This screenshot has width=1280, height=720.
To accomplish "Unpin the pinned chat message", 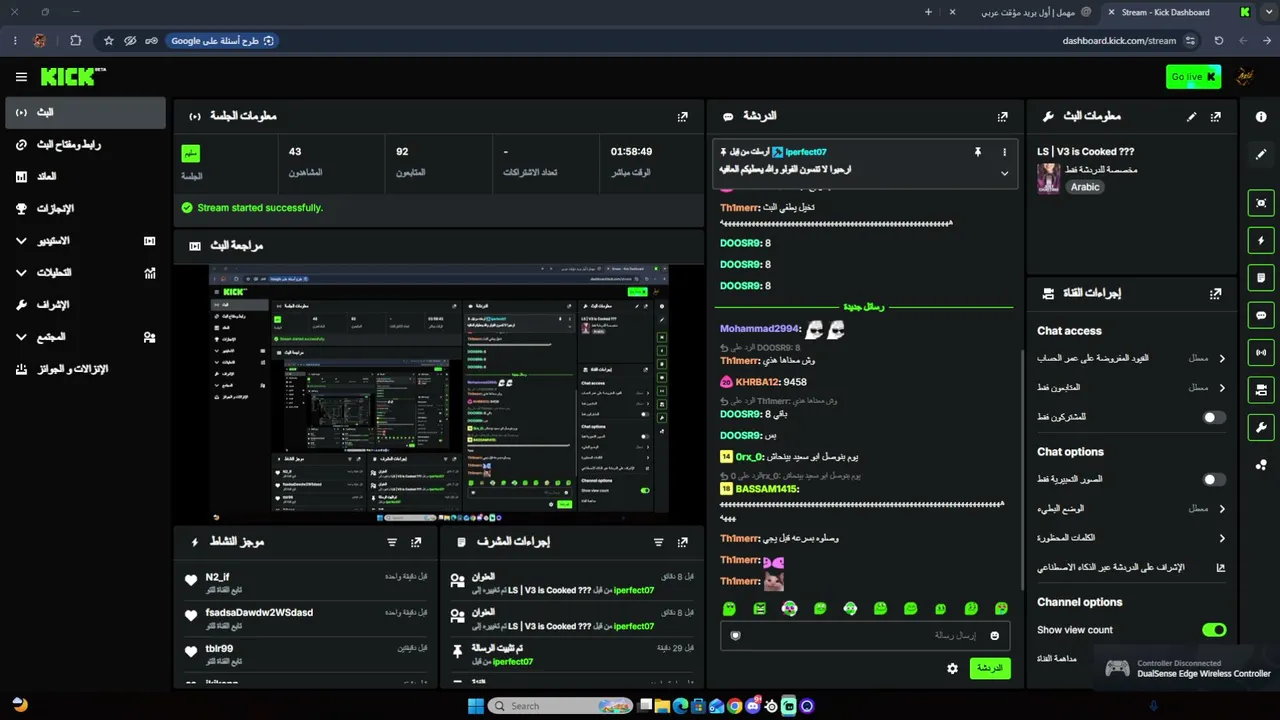I will tap(977, 152).
